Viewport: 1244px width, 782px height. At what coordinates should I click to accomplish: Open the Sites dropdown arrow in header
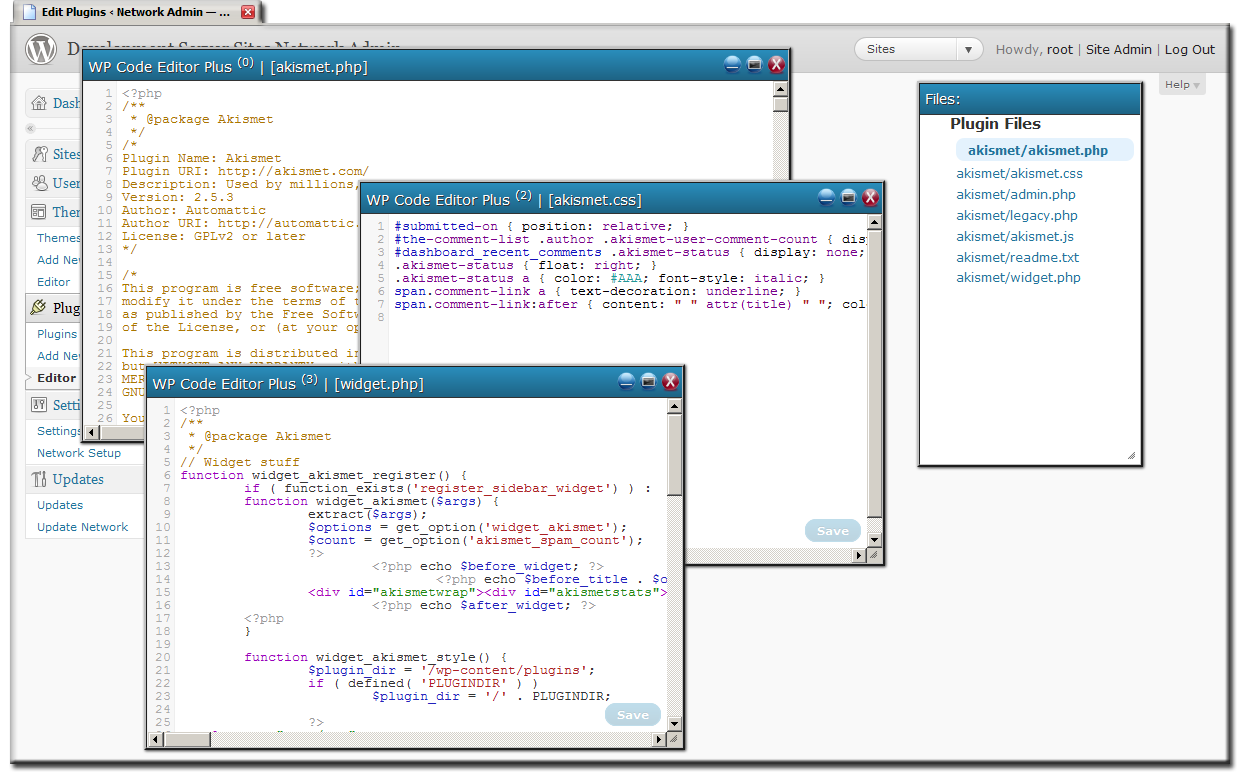coord(968,49)
